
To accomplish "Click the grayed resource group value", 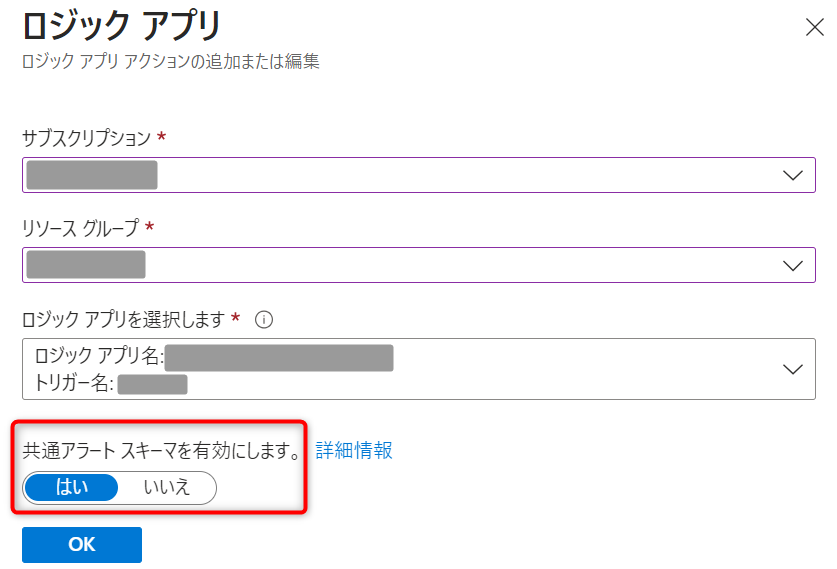I will pyautogui.click(x=86, y=265).
